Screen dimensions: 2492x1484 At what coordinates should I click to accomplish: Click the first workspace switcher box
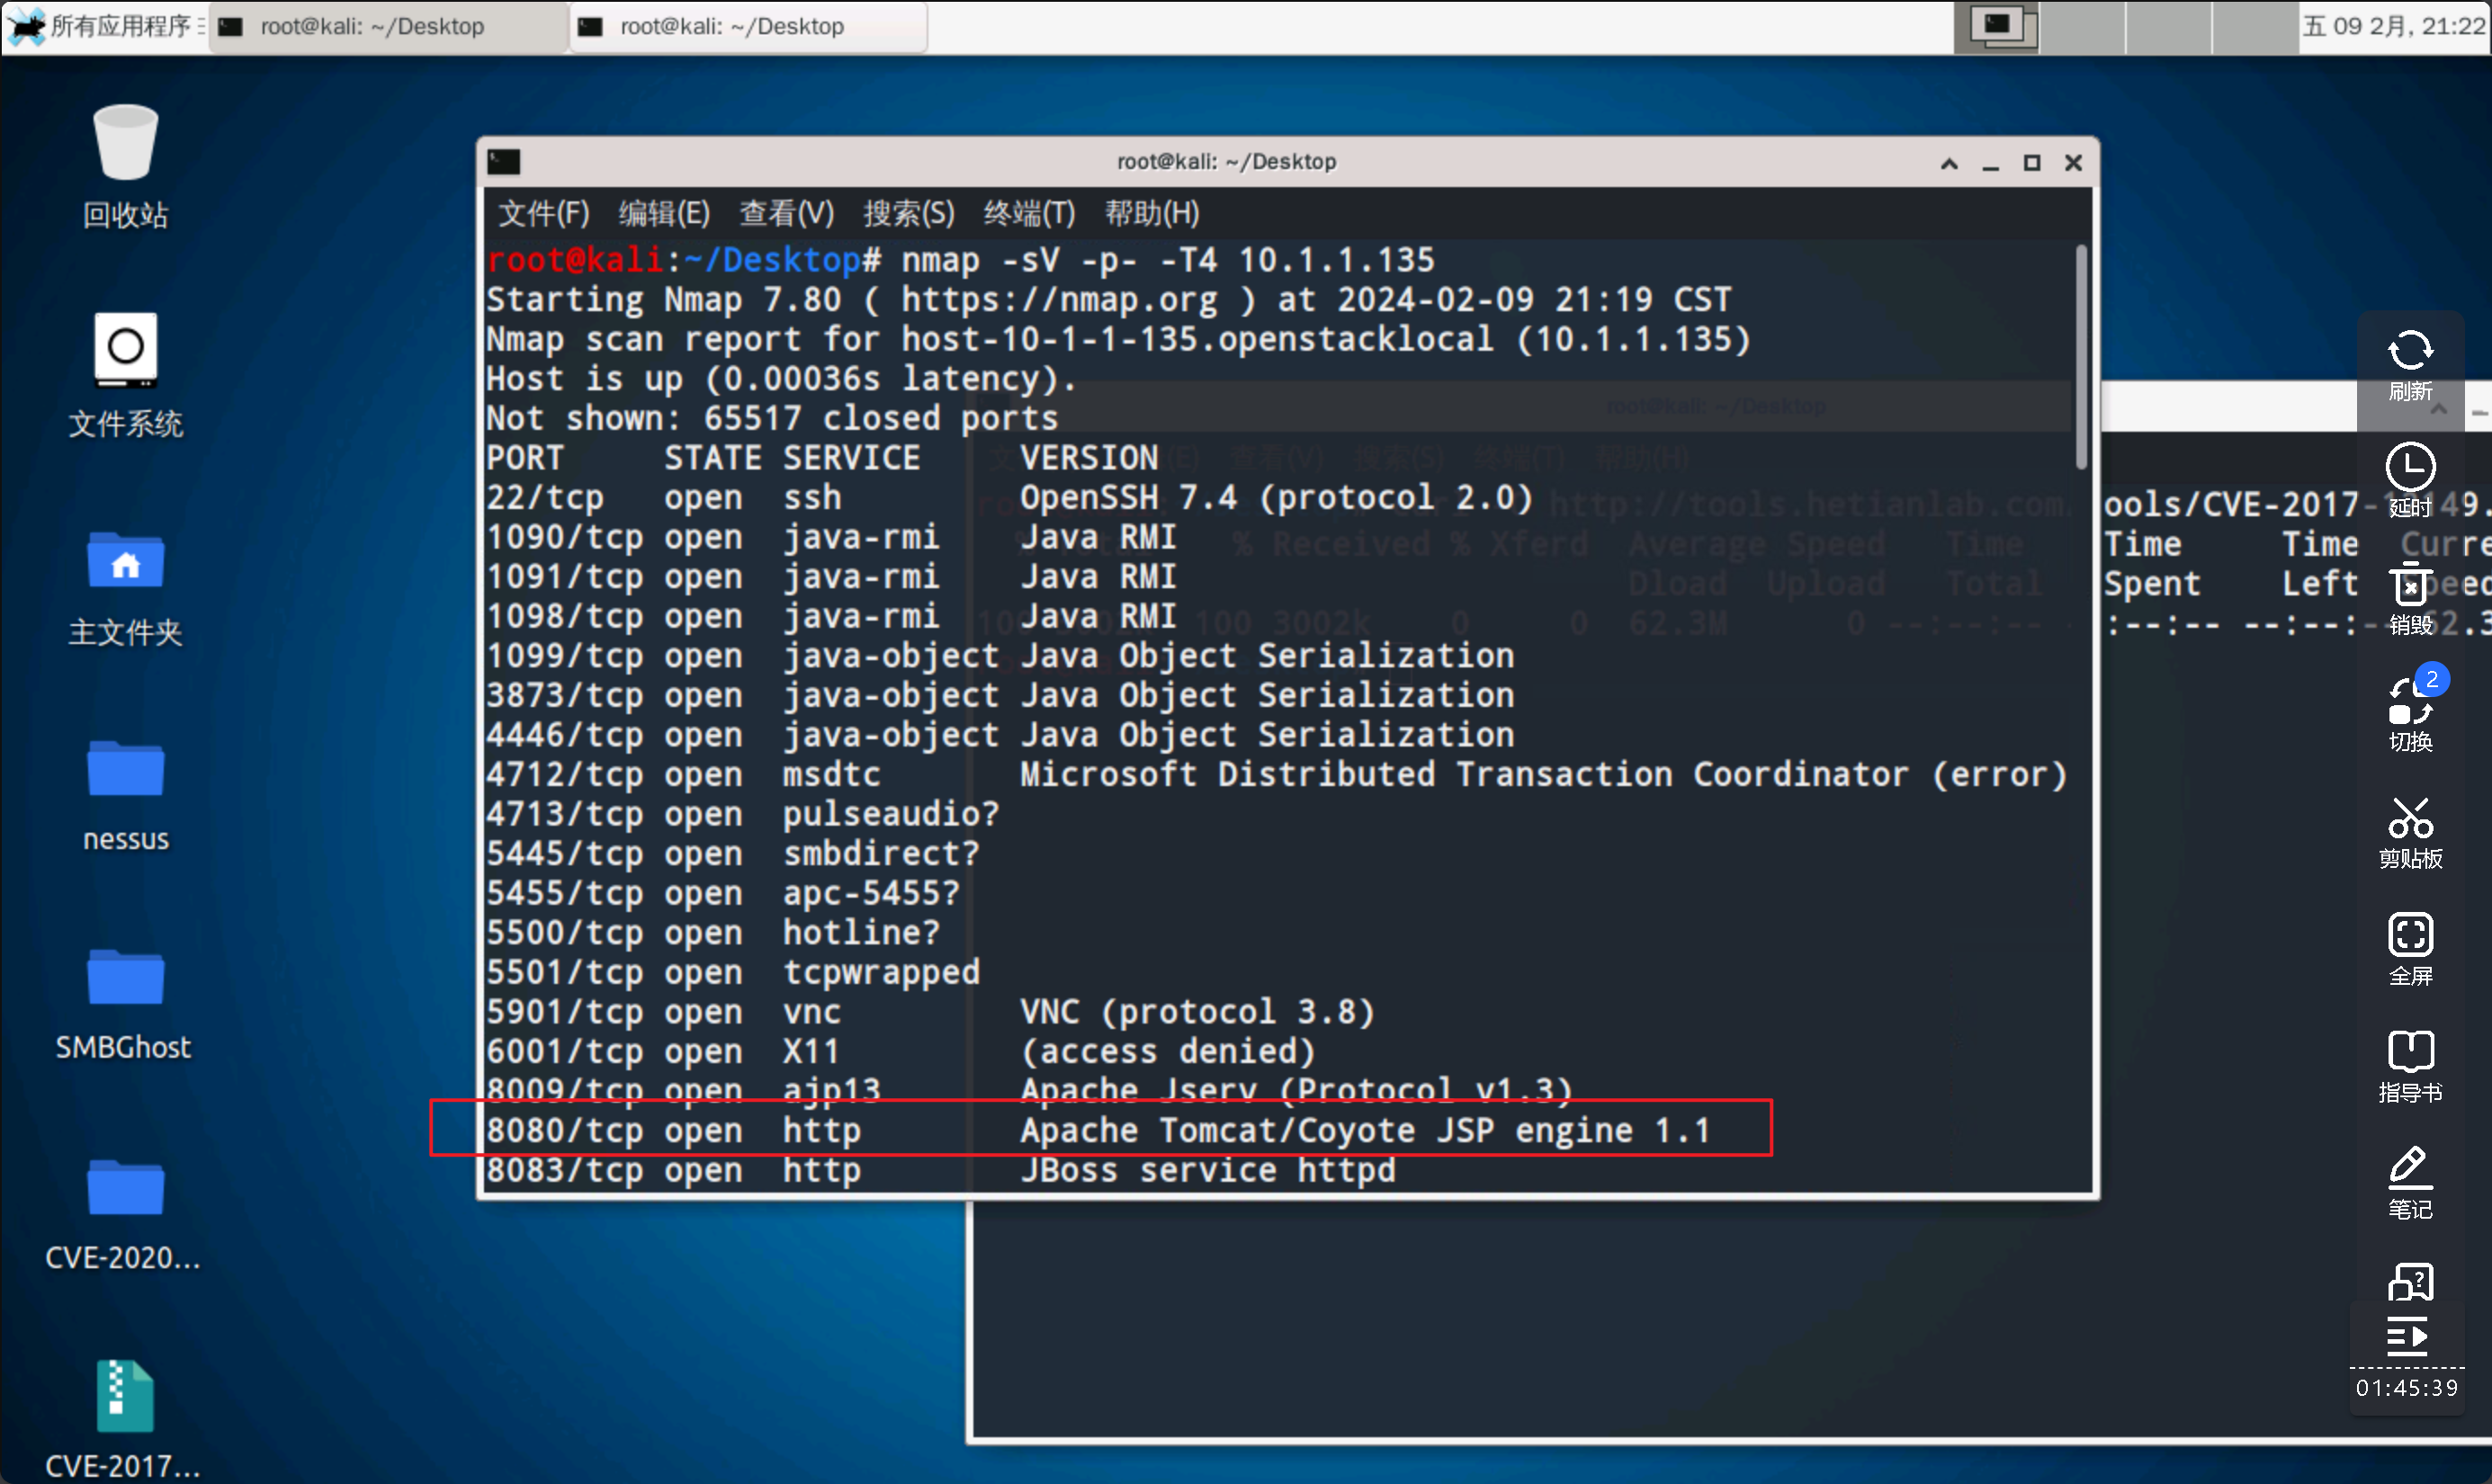coord(1997,26)
